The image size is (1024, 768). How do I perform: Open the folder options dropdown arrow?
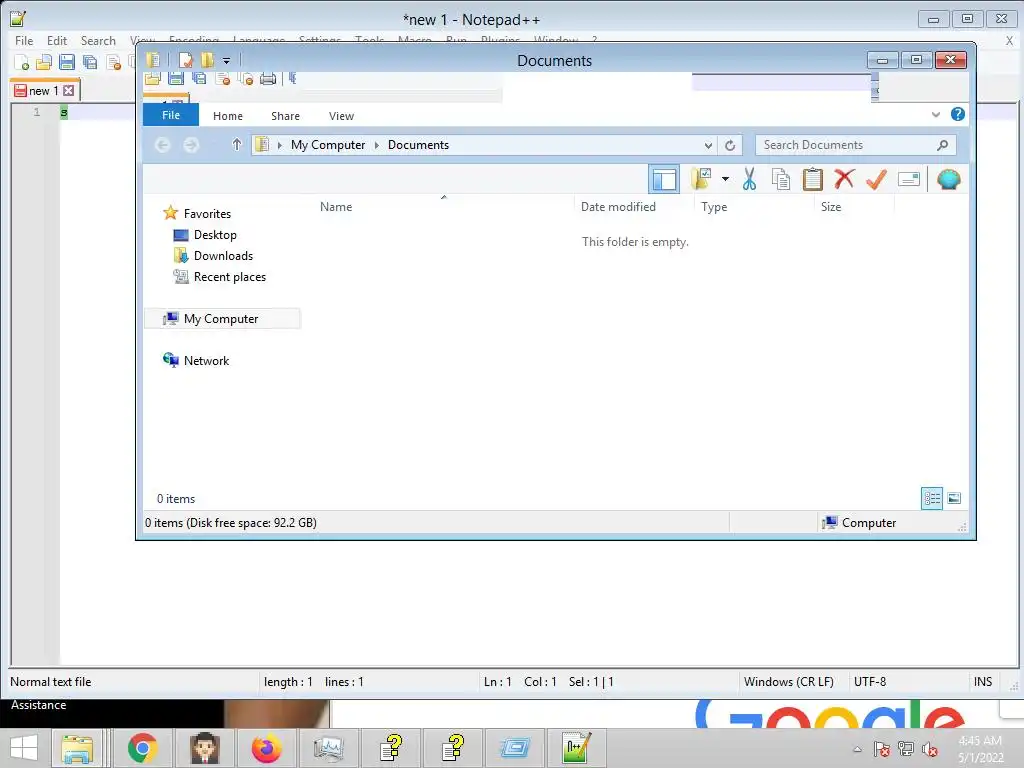pos(725,179)
